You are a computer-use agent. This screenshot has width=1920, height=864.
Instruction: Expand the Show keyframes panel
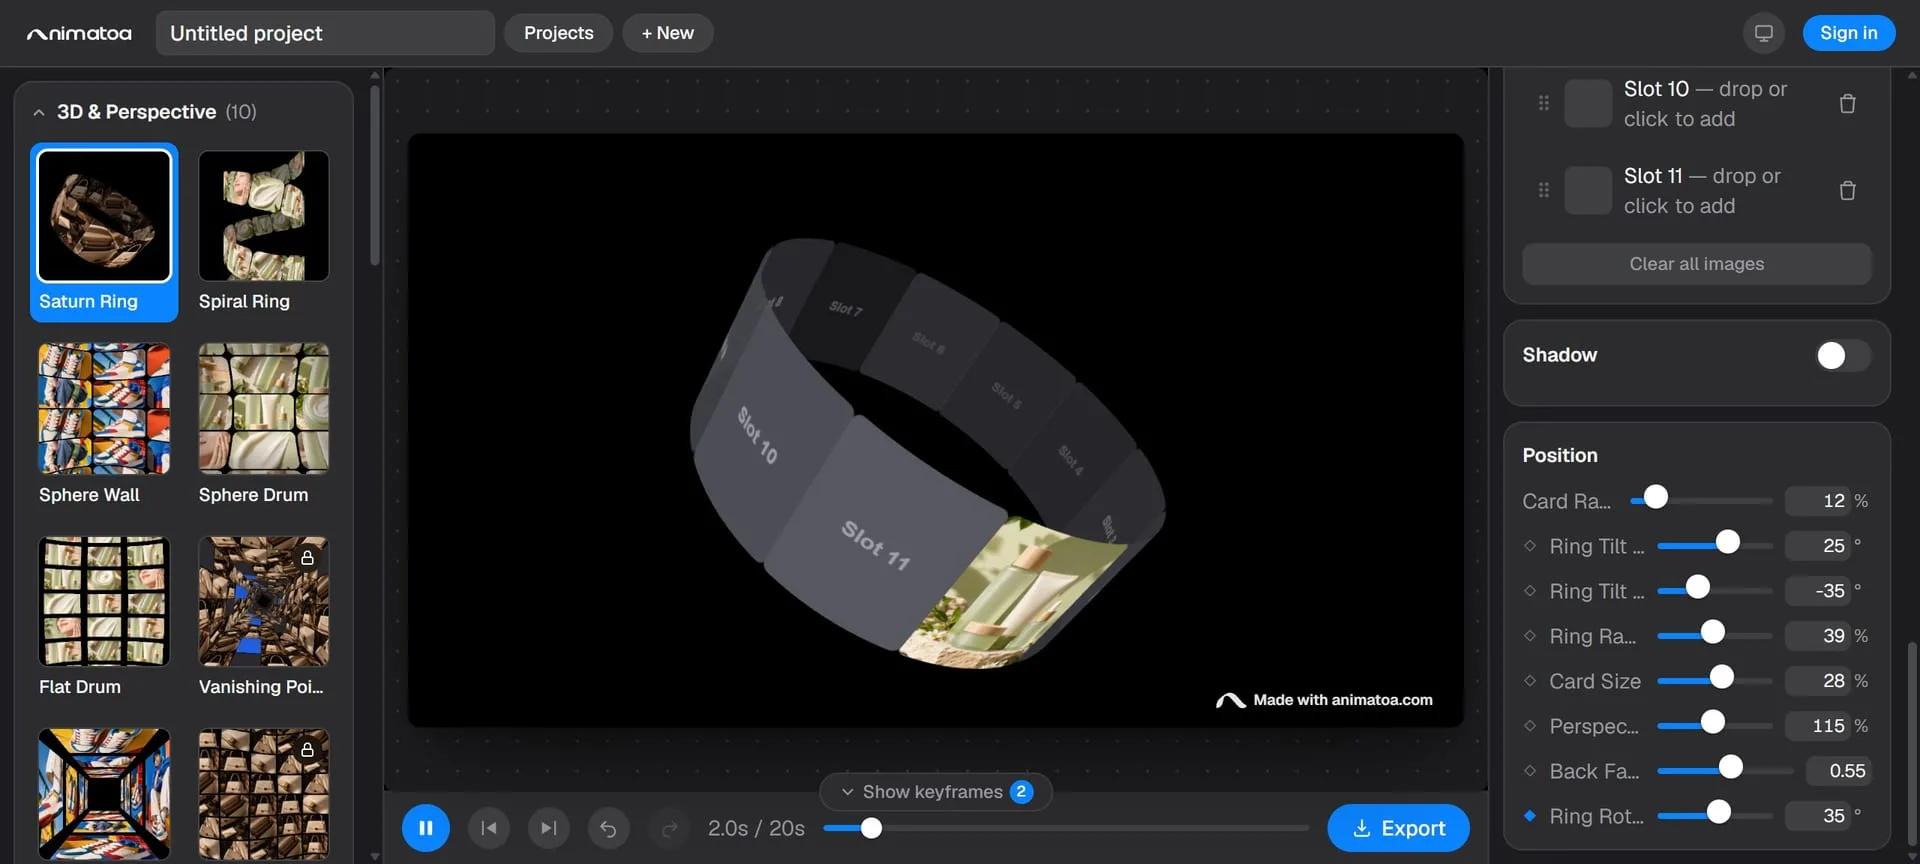click(x=936, y=792)
